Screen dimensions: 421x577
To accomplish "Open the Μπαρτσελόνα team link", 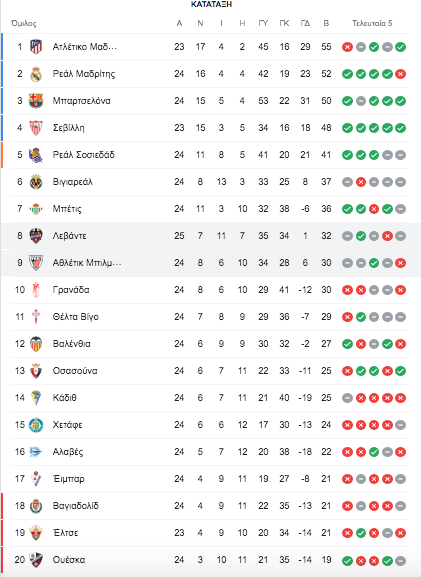I will [81, 101].
